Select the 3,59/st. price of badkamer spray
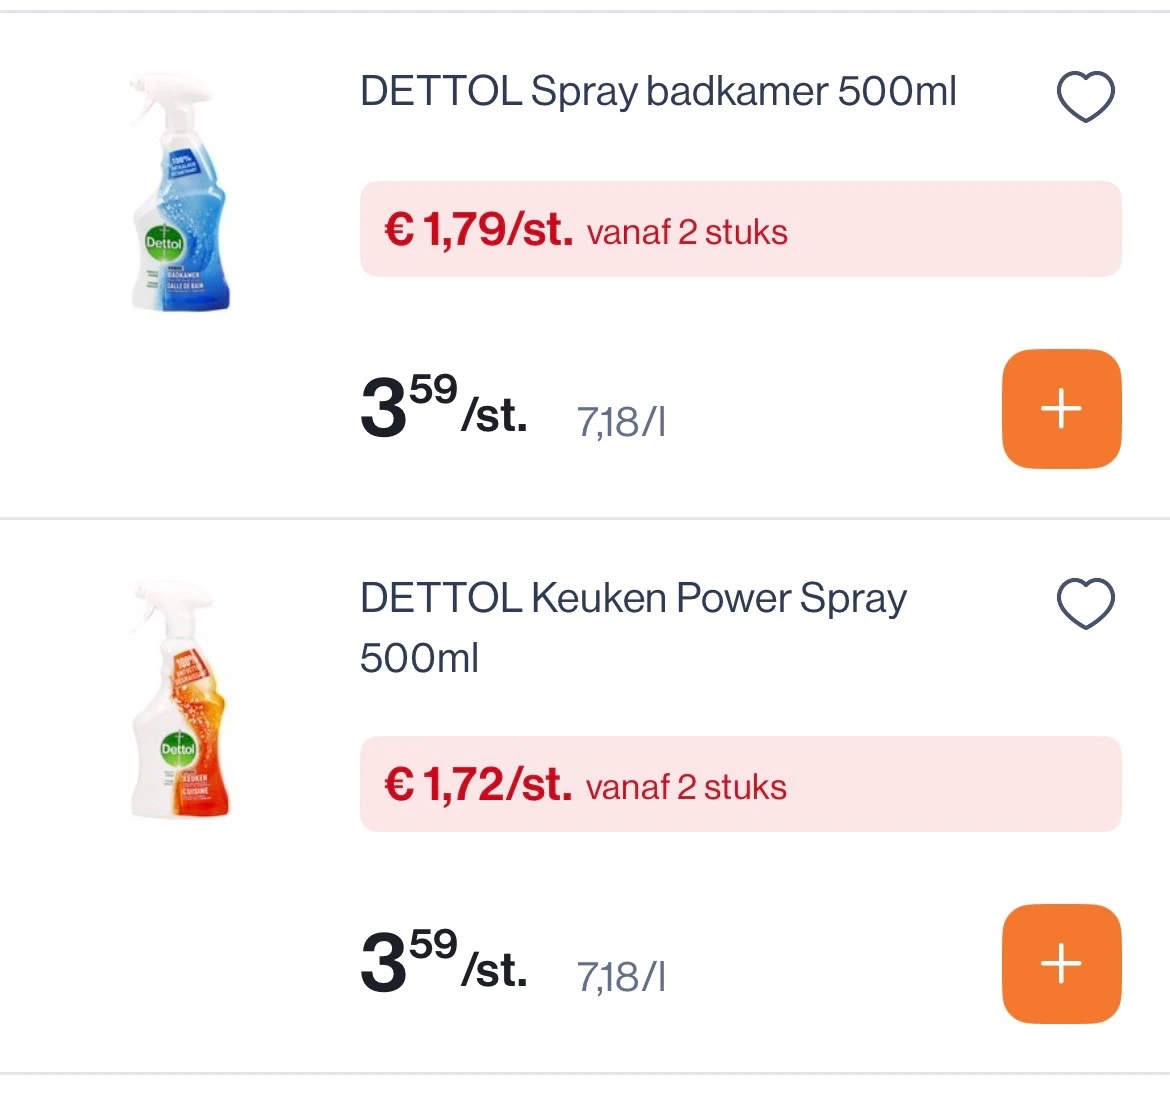 pyautogui.click(x=443, y=408)
